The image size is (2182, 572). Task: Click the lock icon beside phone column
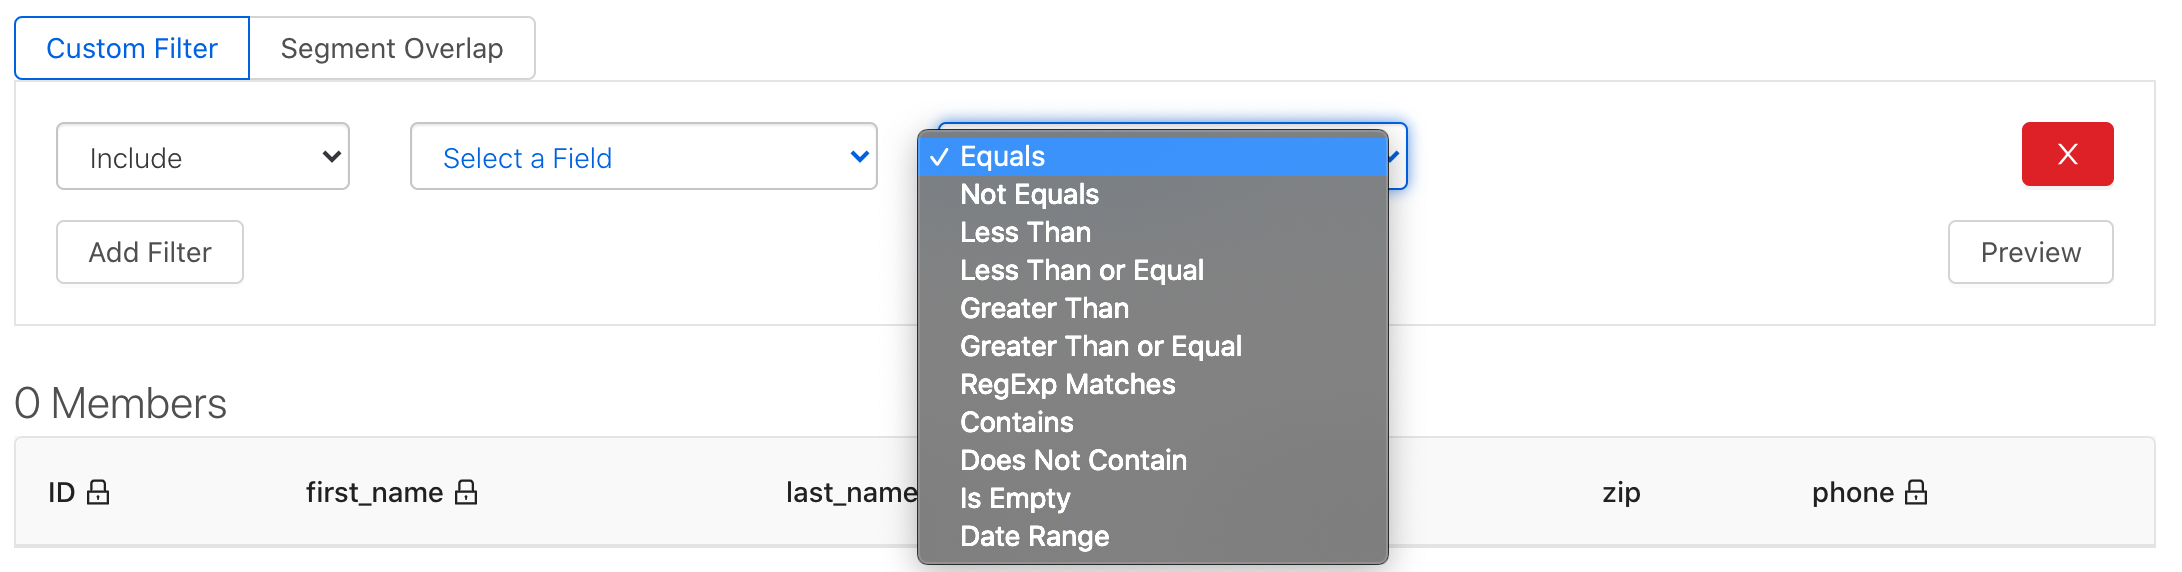1915,492
